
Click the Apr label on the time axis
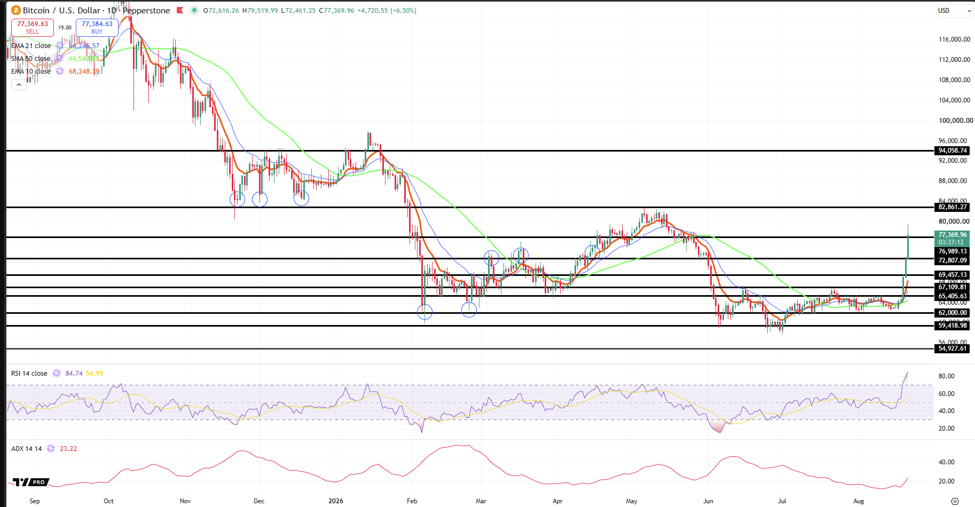[557, 501]
